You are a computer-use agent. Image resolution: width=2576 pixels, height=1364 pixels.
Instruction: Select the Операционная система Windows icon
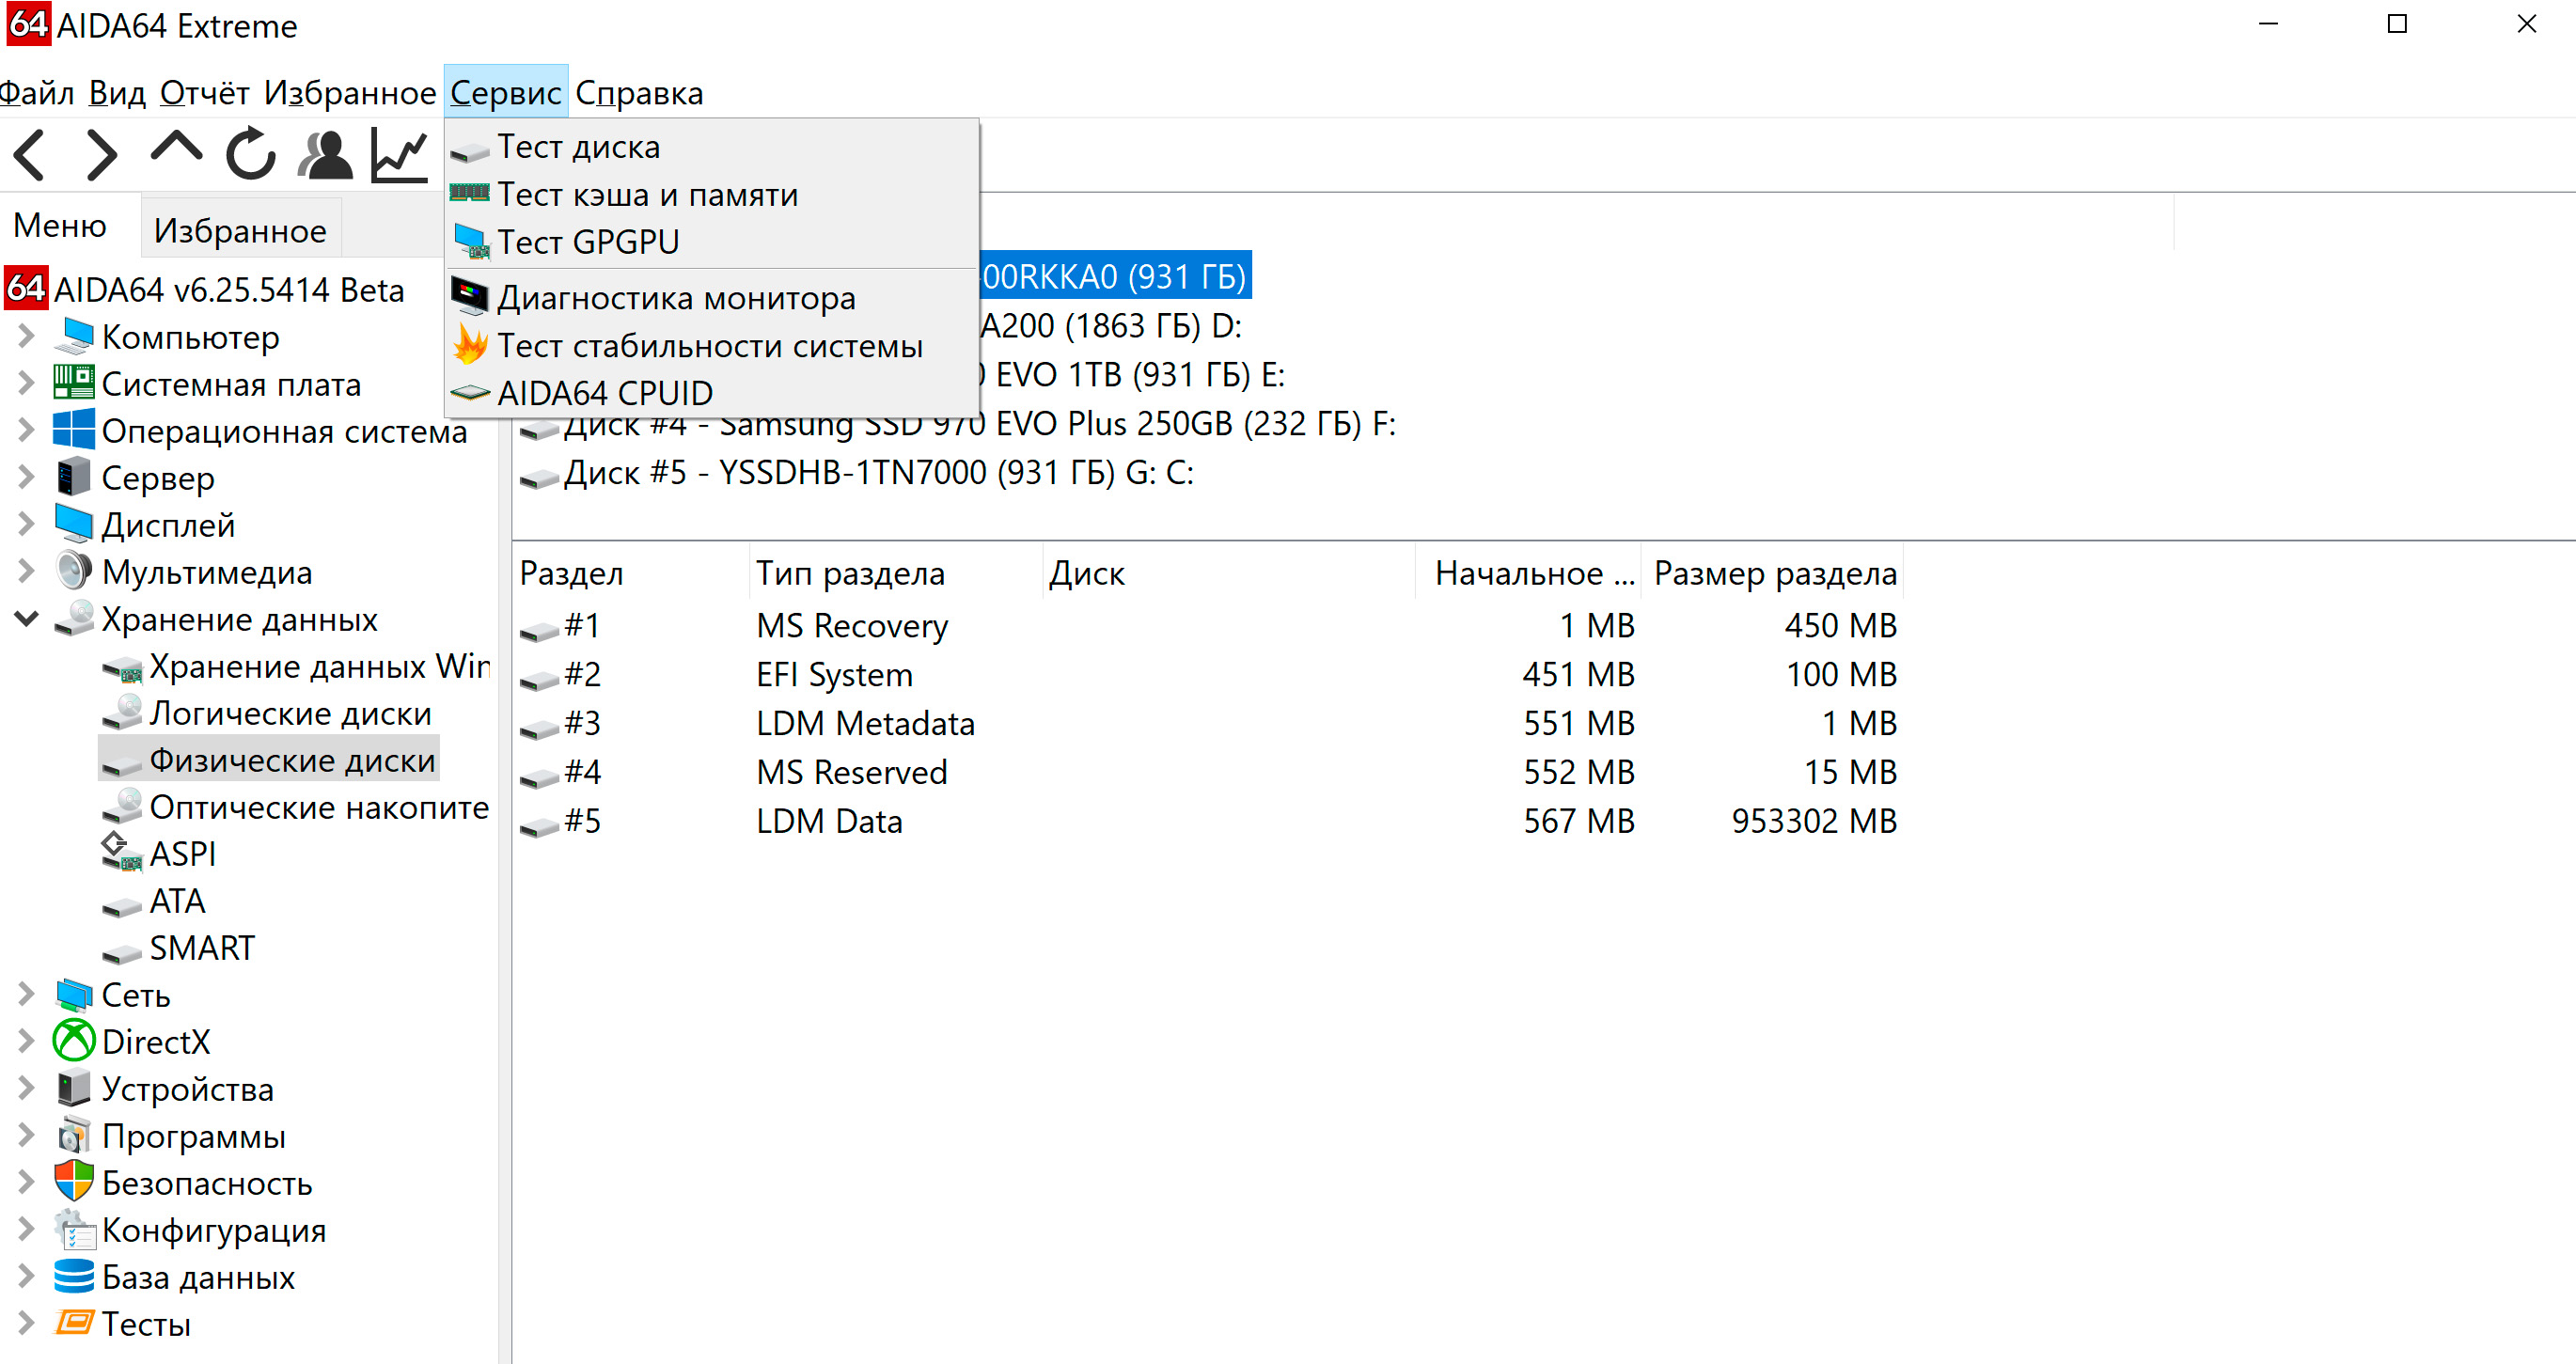click(74, 430)
